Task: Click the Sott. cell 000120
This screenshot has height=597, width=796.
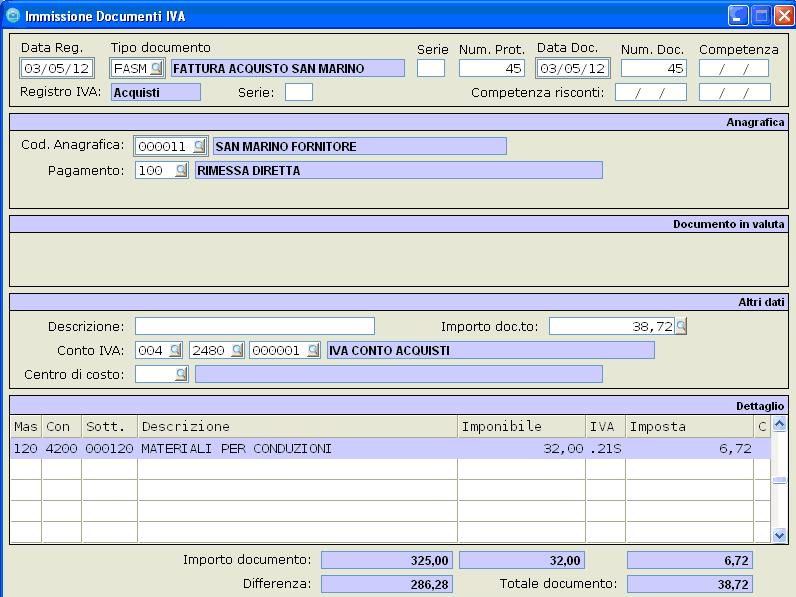Action: point(109,448)
